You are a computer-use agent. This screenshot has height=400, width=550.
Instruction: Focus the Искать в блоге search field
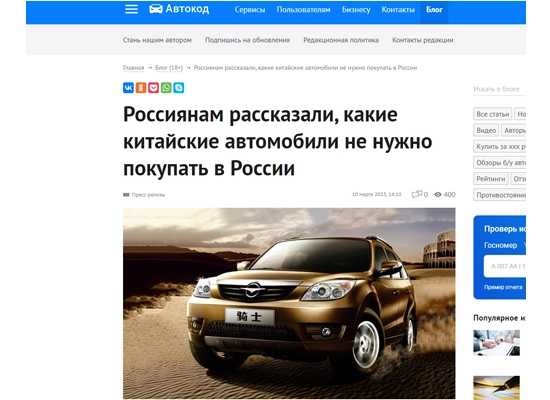point(499,89)
